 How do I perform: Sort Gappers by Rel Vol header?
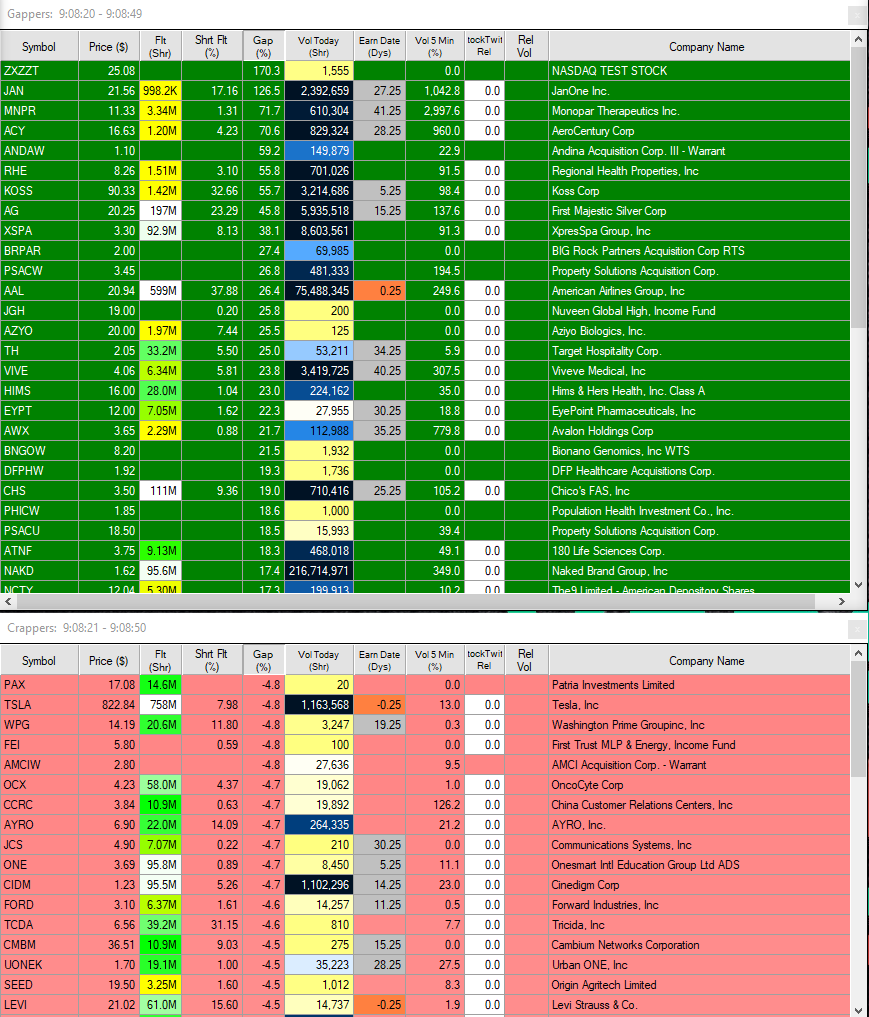pyautogui.click(x=525, y=47)
